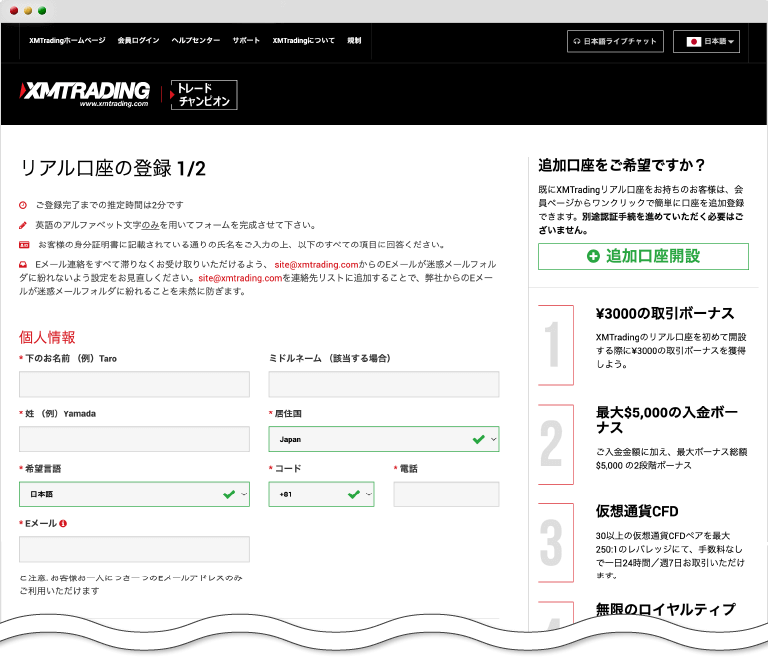Open the 希望言語 dropdown showing 日本語
Screen dimensions: 768x659
click(134, 494)
